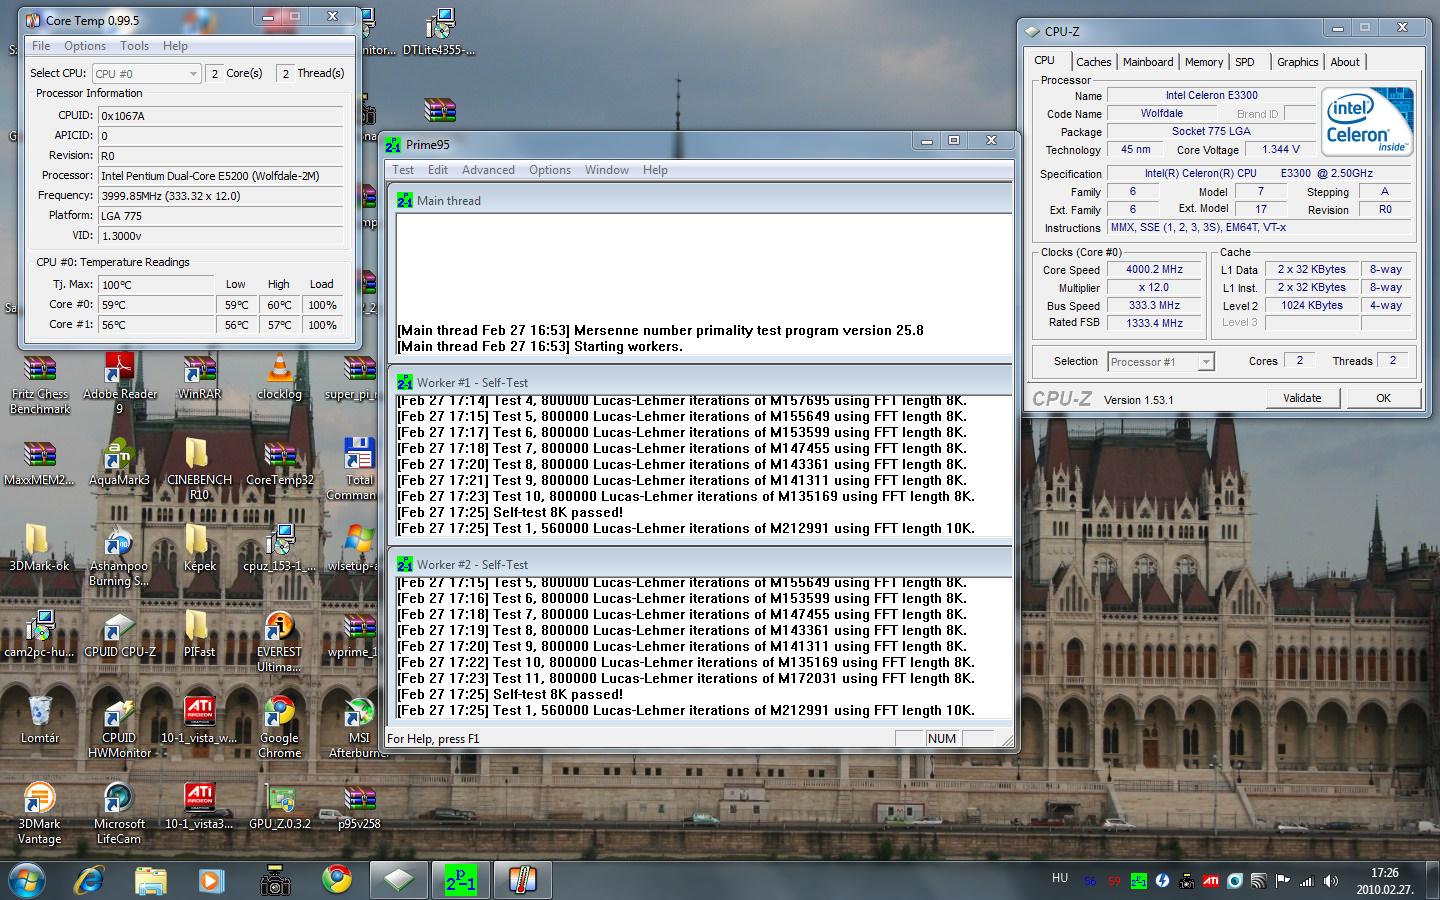Open Google Chrome desktop shortcut

point(279,728)
